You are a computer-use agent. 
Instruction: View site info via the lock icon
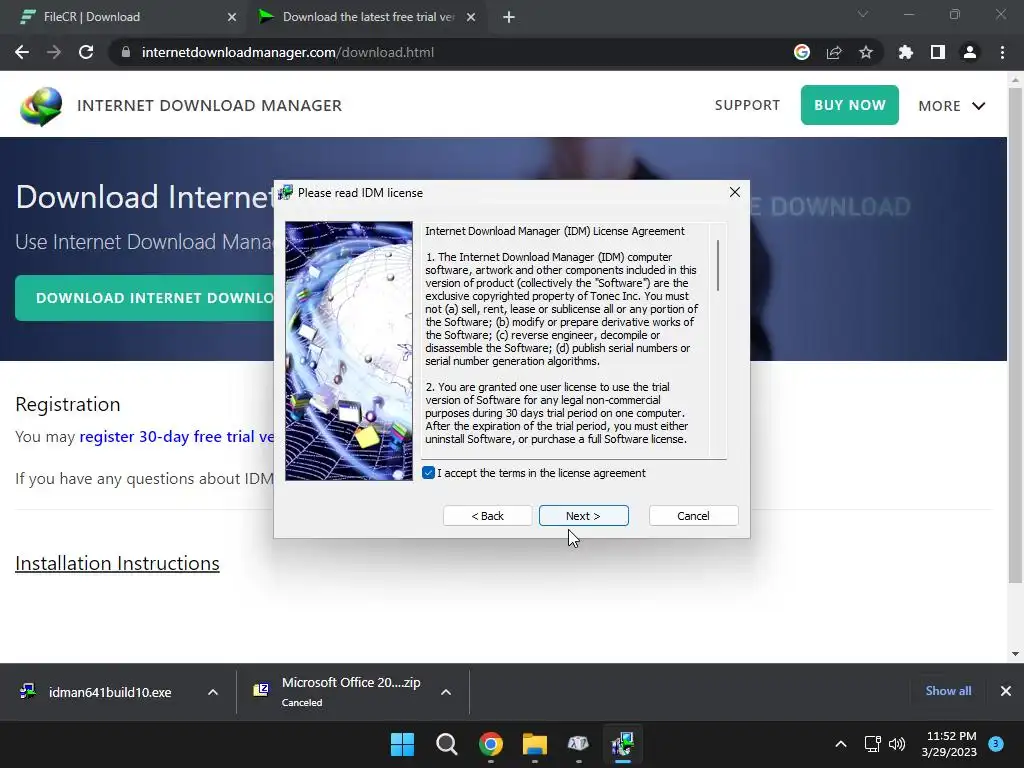click(x=126, y=52)
